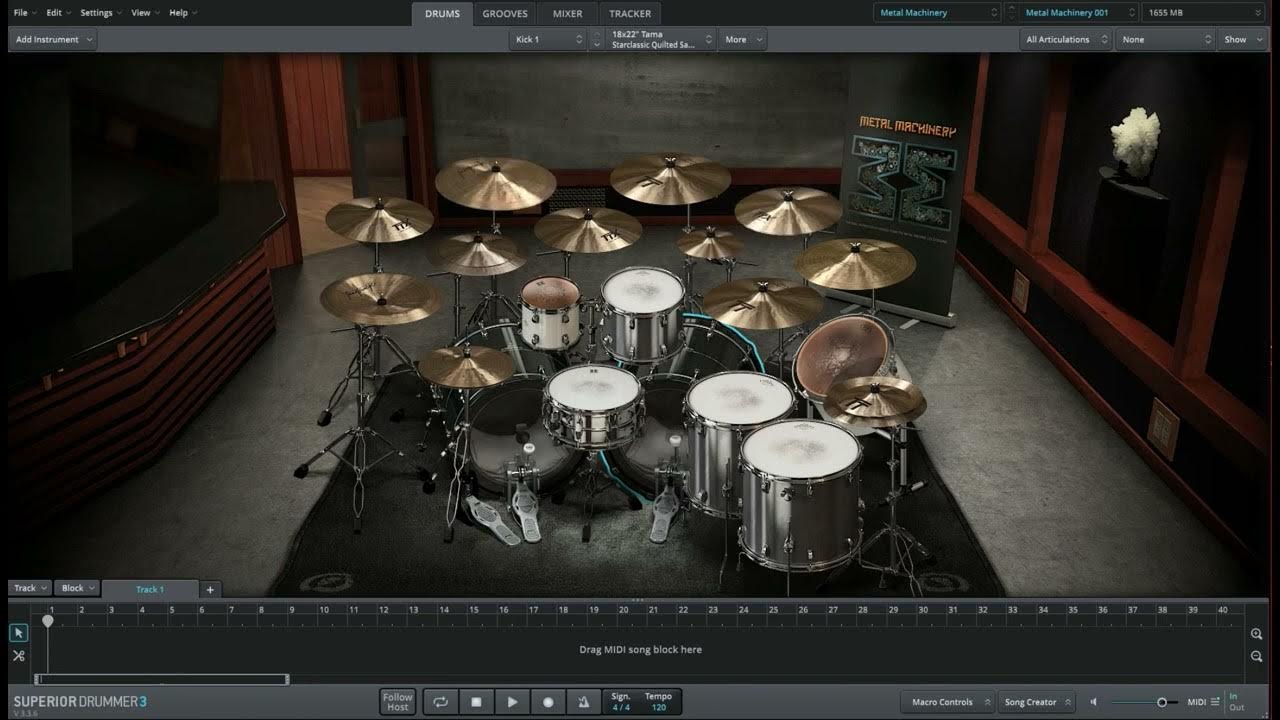Adjust the master volume slider
Viewport: 1280px width, 720px height.
[1161, 702]
